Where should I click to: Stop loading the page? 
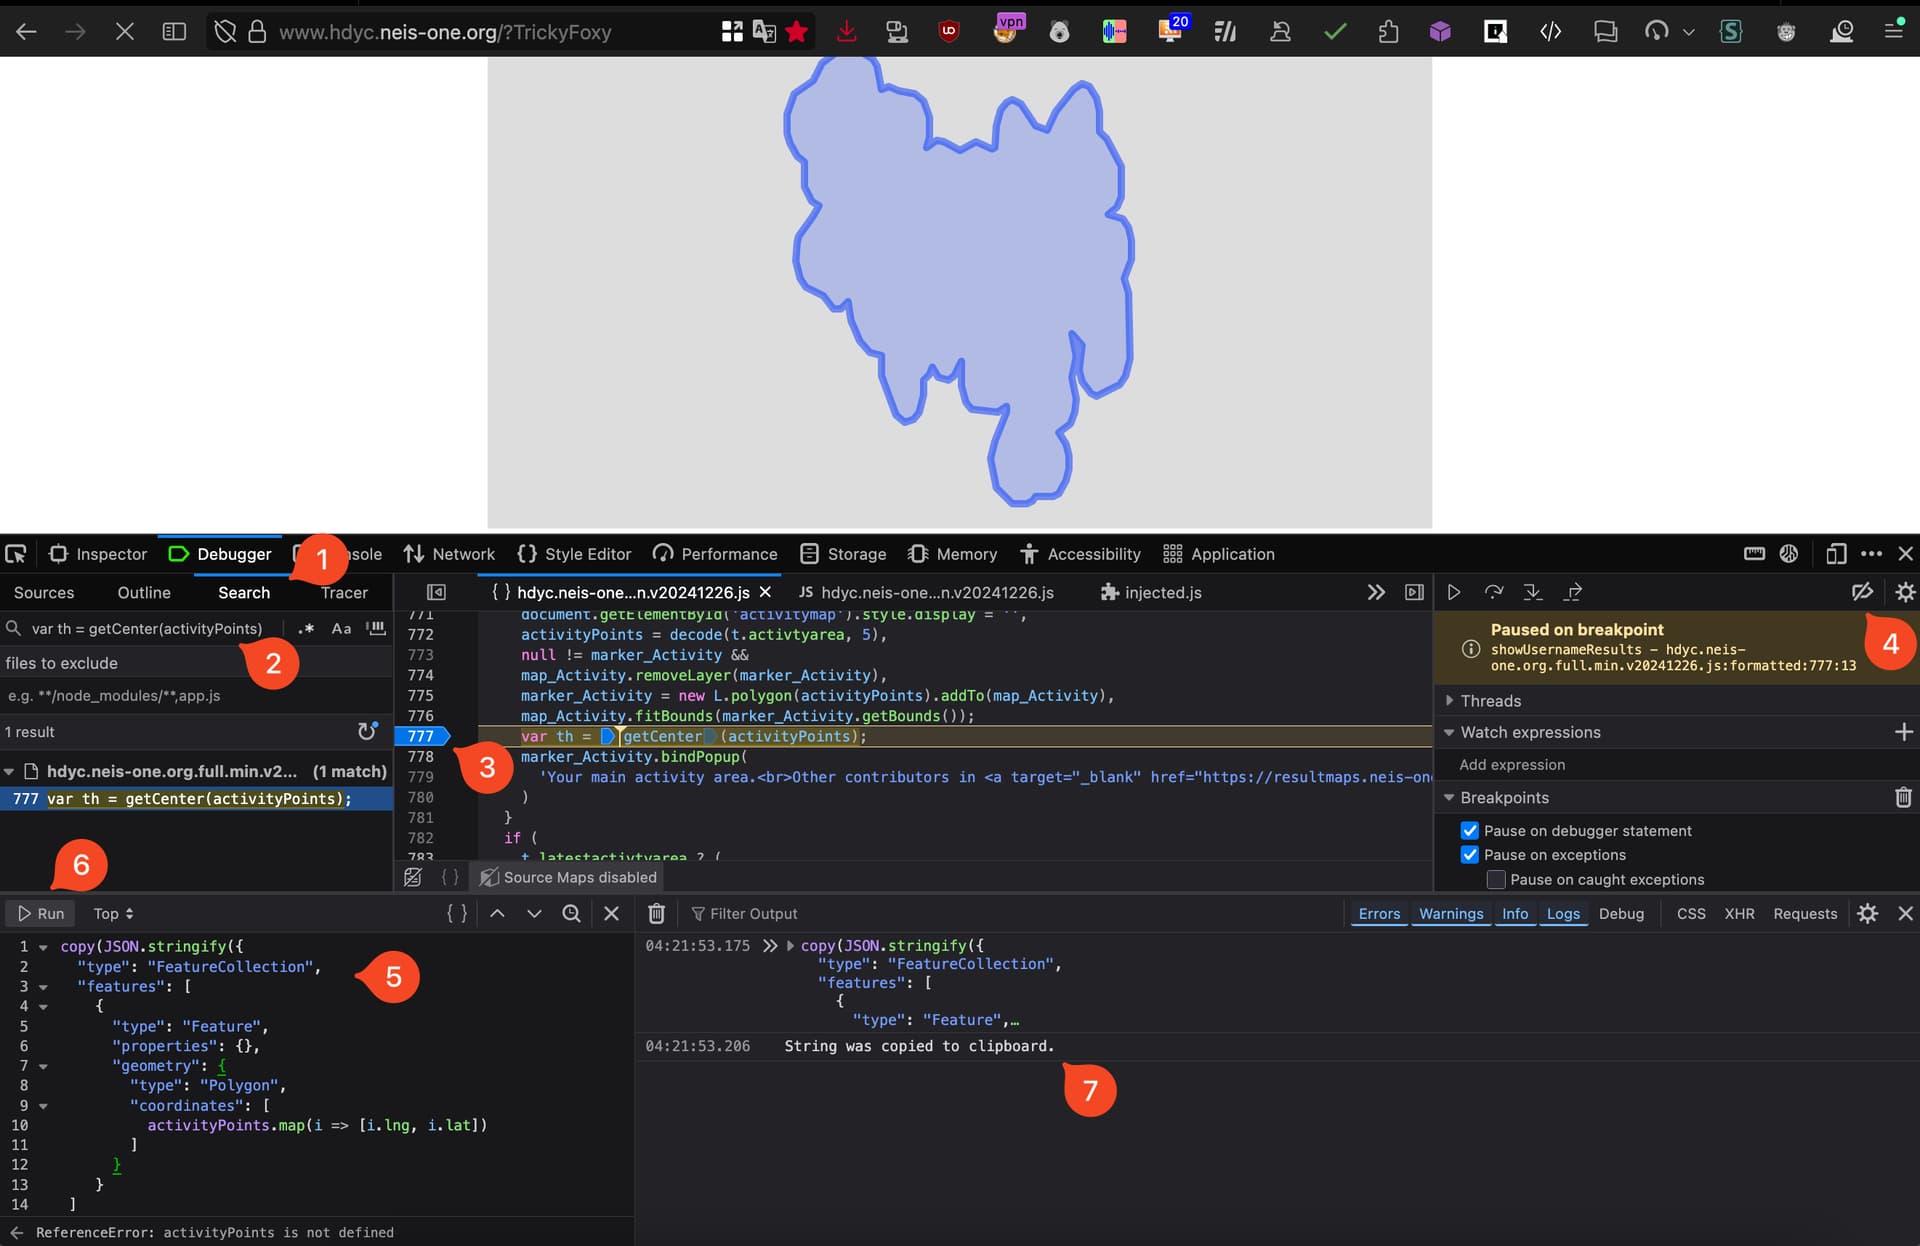coord(124,32)
